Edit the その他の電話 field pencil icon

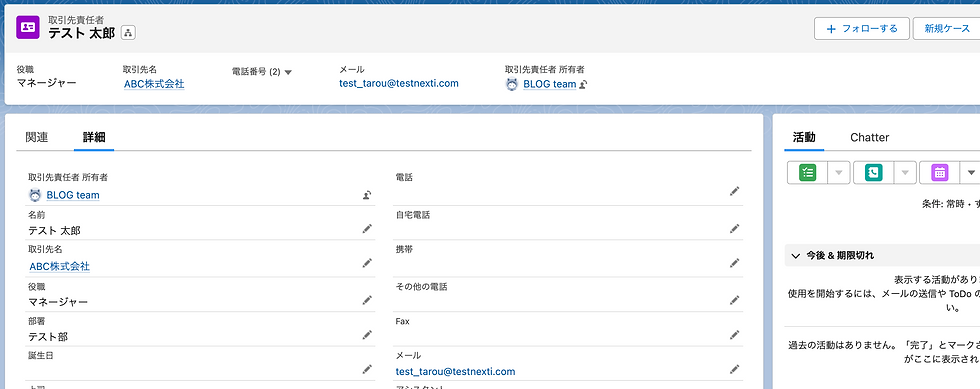[x=734, y=301]
